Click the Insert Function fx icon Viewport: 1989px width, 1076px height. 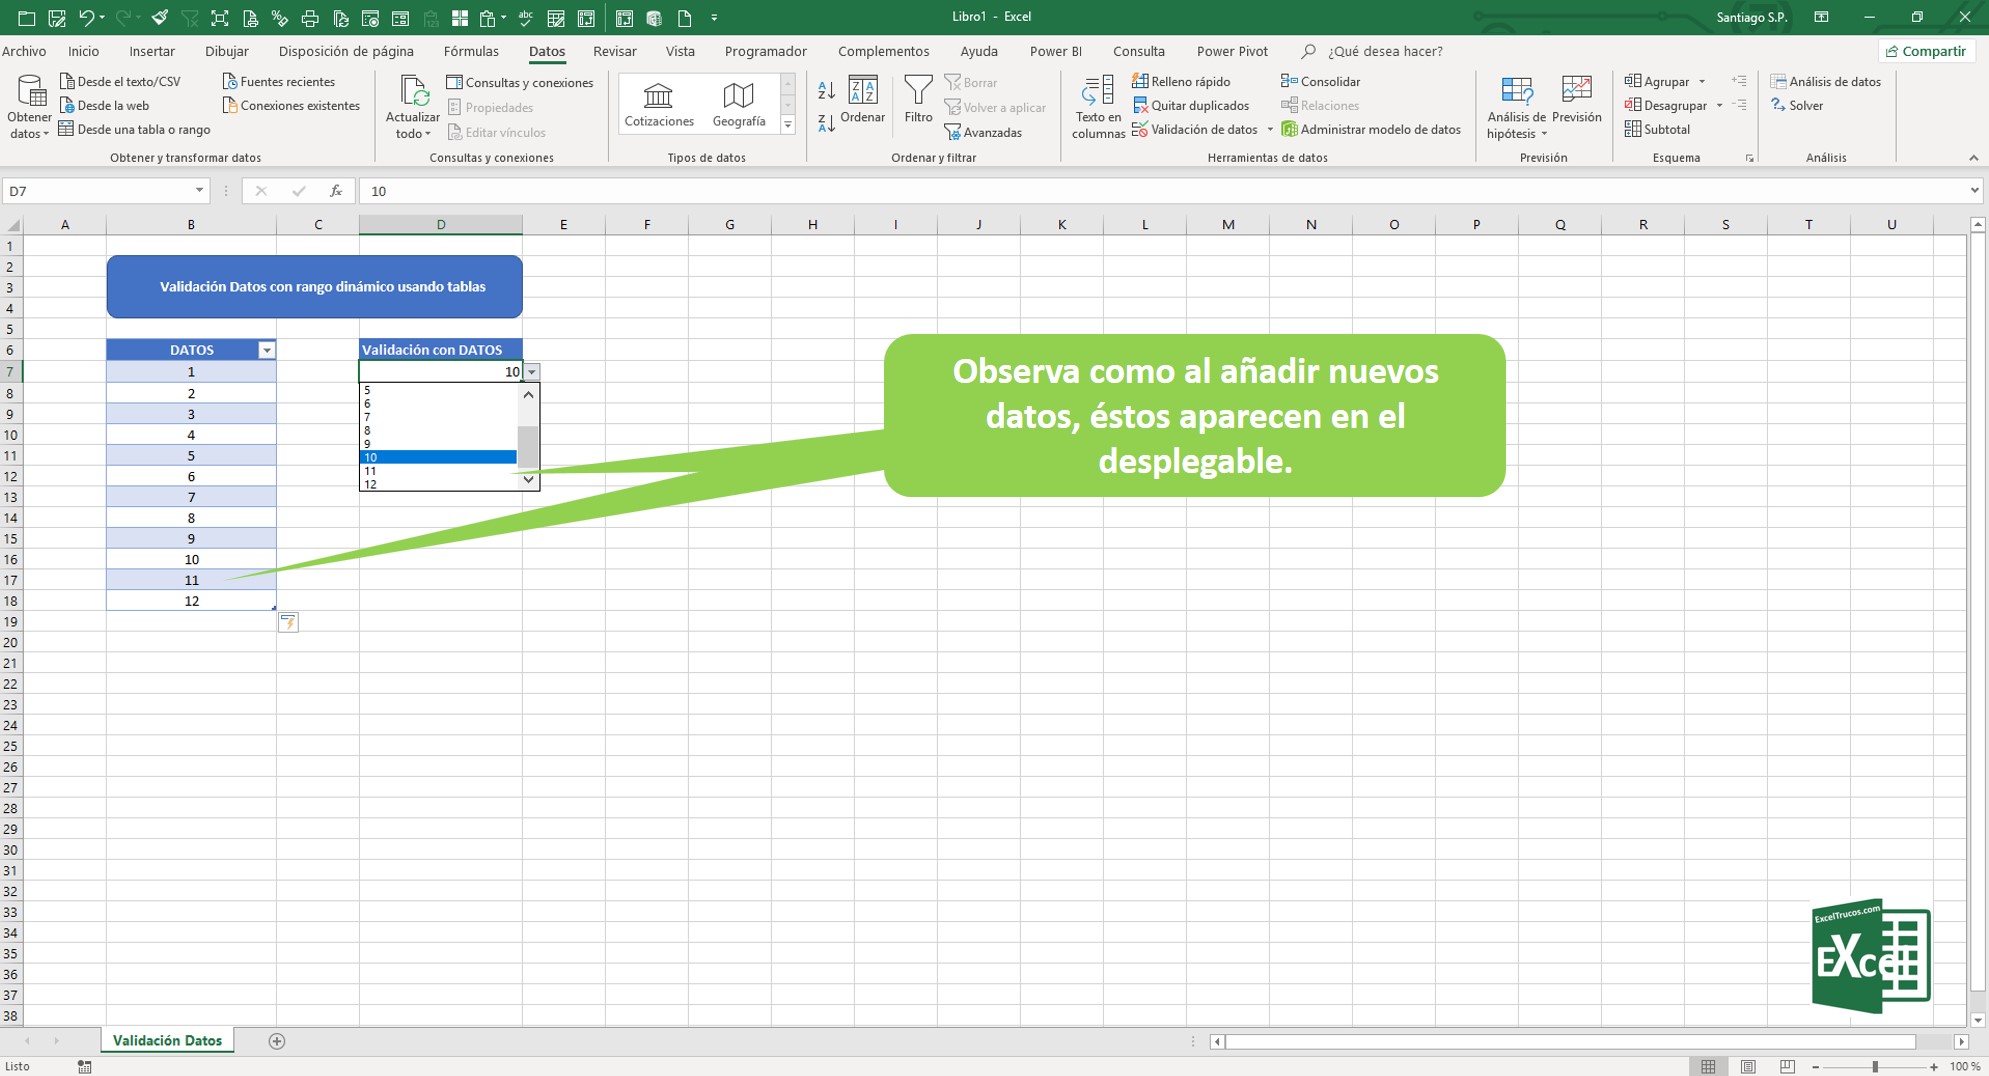336,191
